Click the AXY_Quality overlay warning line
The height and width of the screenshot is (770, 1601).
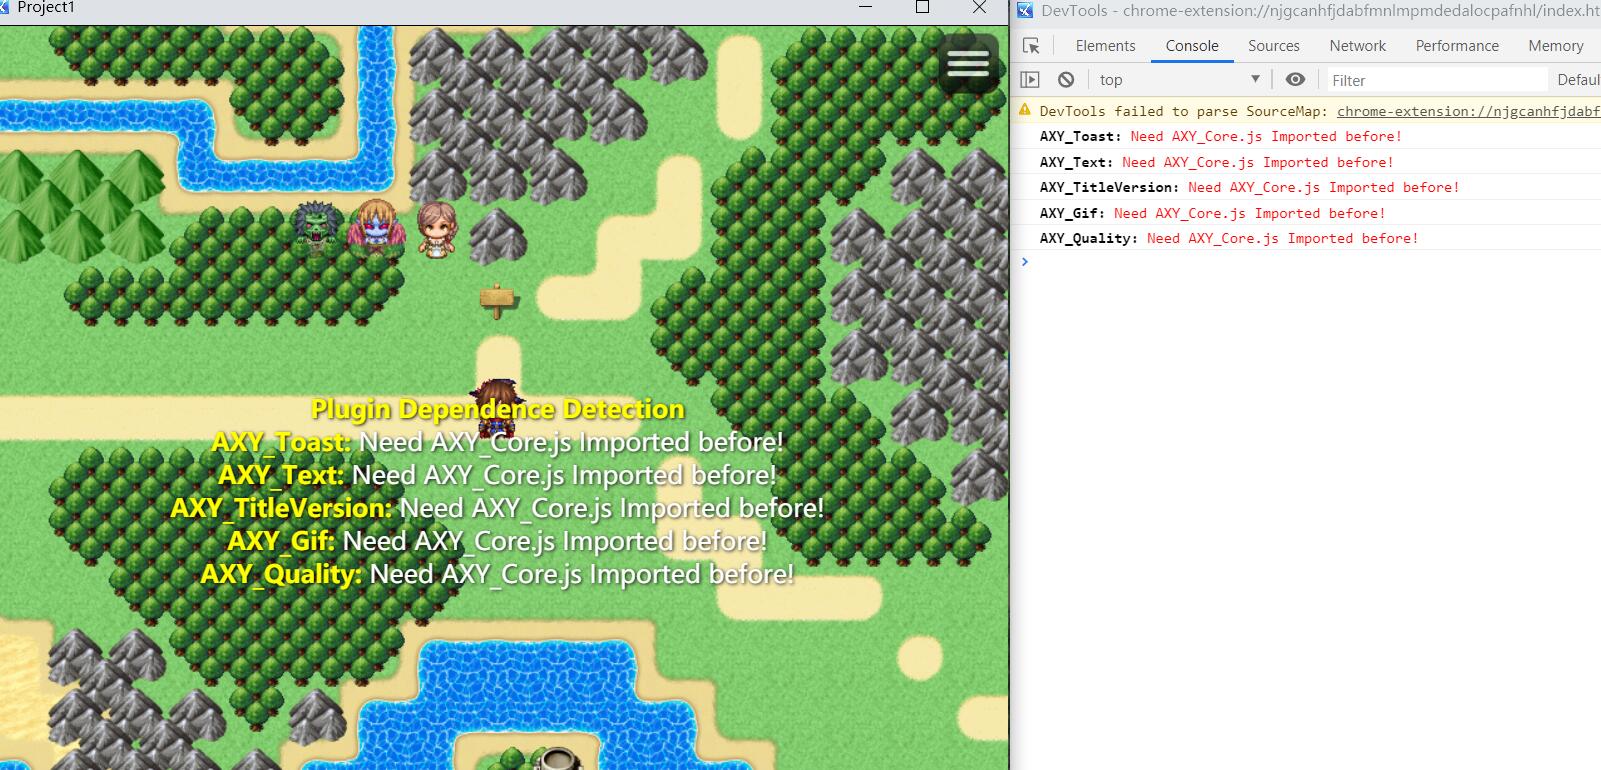(x=498, y=574)
